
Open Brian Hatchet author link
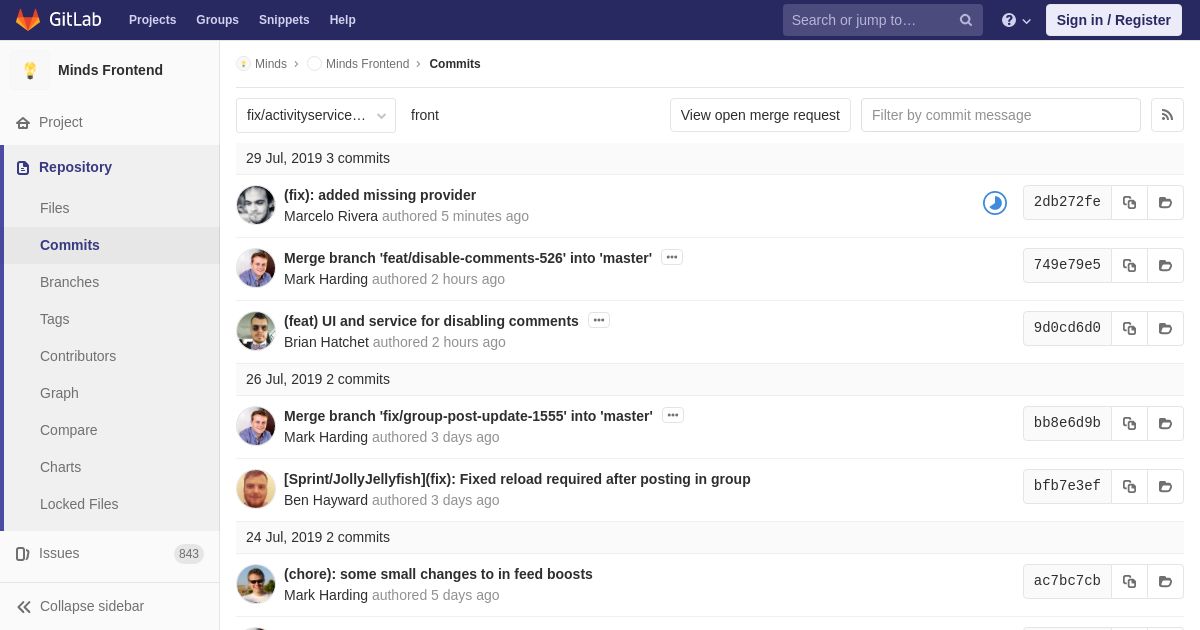[326, 342]
